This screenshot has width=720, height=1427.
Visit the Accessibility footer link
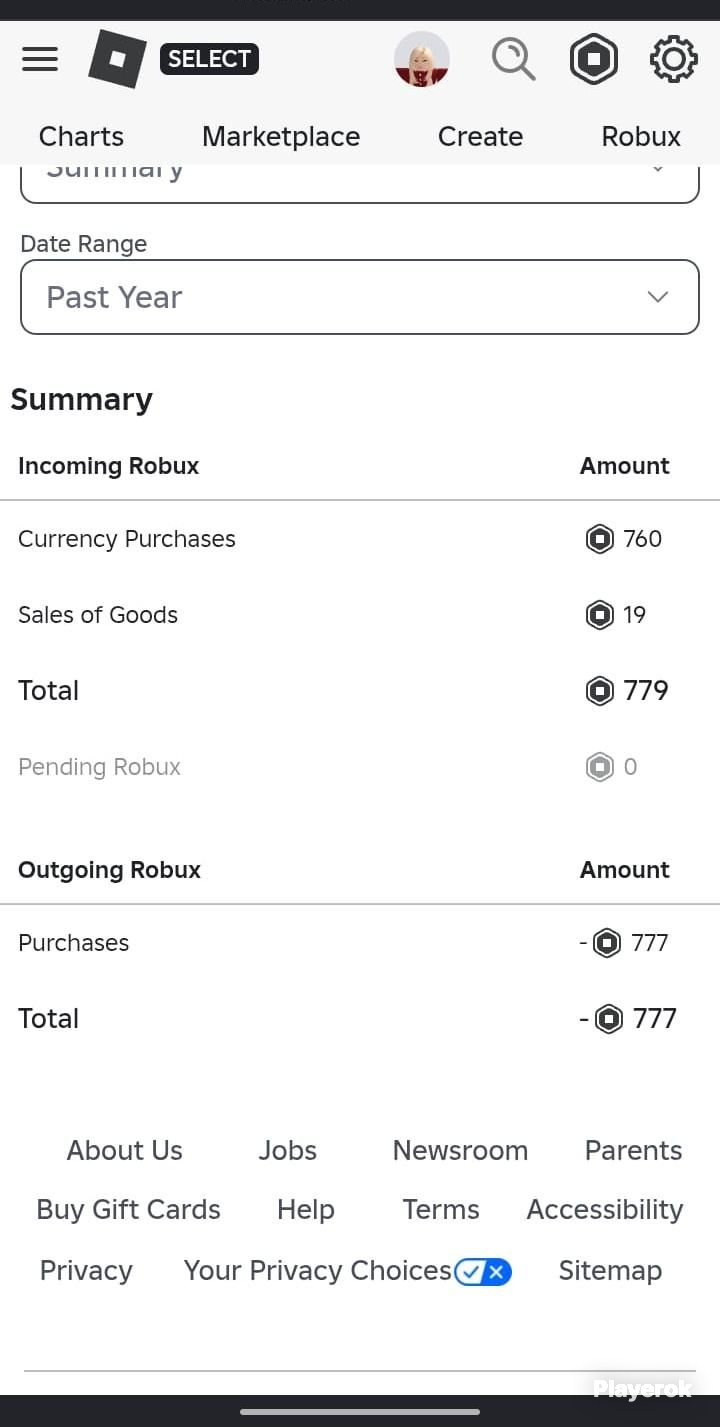tap(605, 1210)
